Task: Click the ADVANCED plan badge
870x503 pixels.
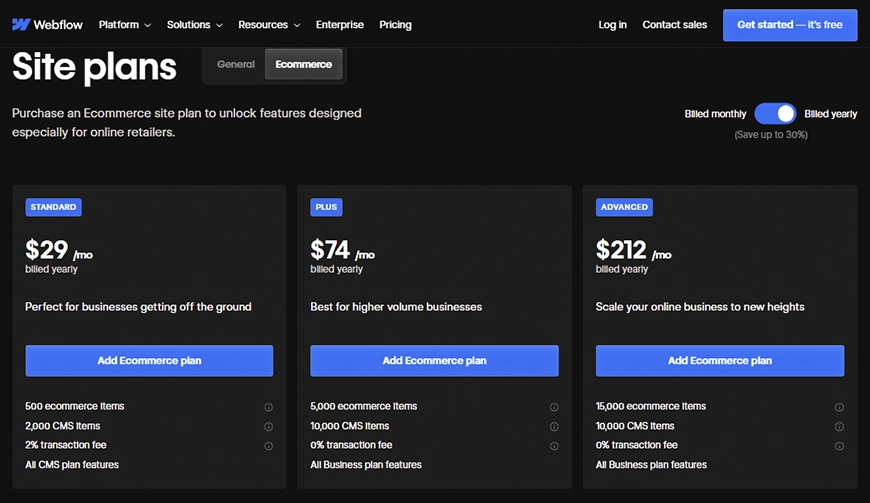Action: (624, 207)
